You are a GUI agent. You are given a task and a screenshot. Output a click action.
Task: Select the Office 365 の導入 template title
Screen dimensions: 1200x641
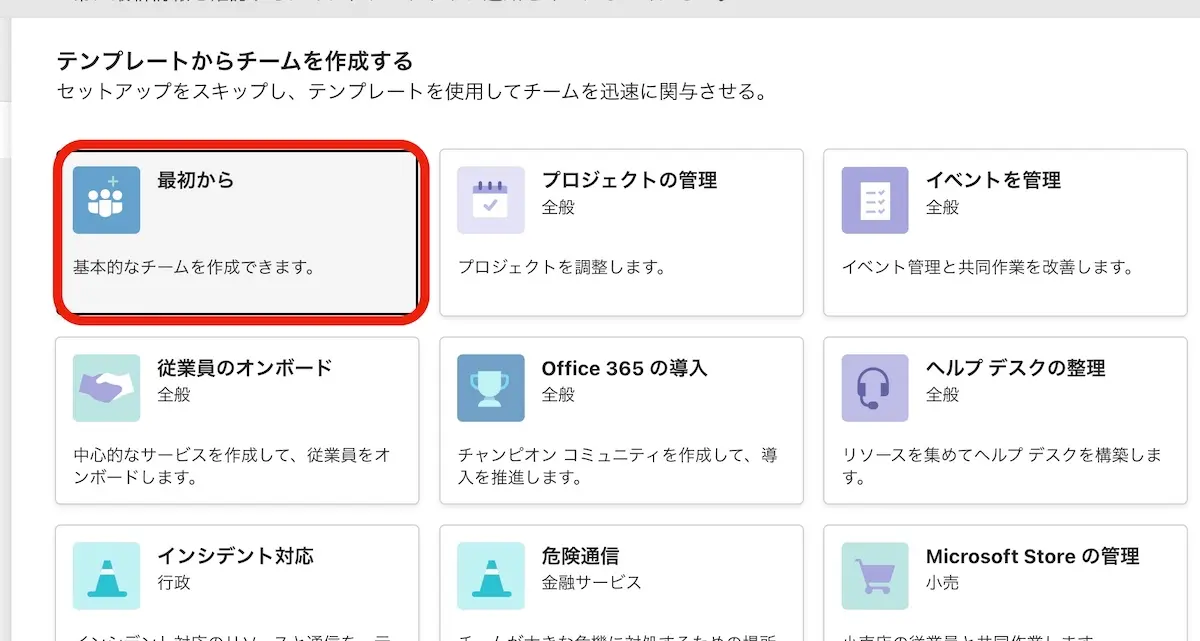click(x=624, y=368)
